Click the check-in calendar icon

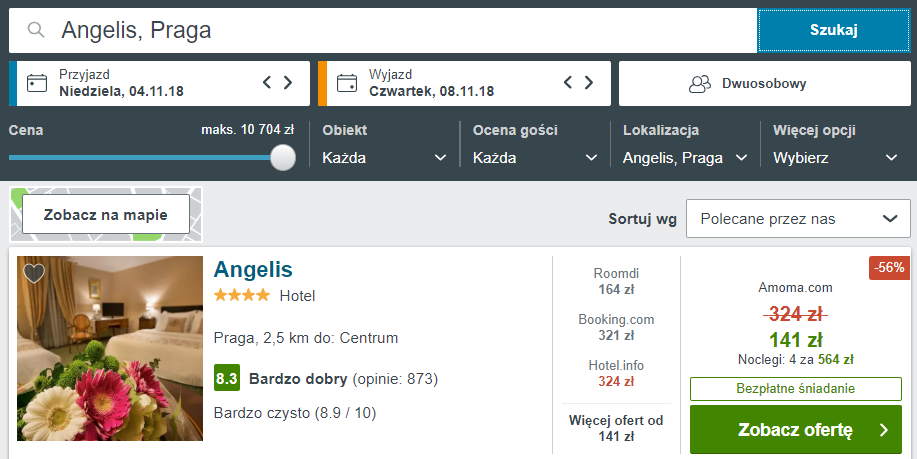37,83
